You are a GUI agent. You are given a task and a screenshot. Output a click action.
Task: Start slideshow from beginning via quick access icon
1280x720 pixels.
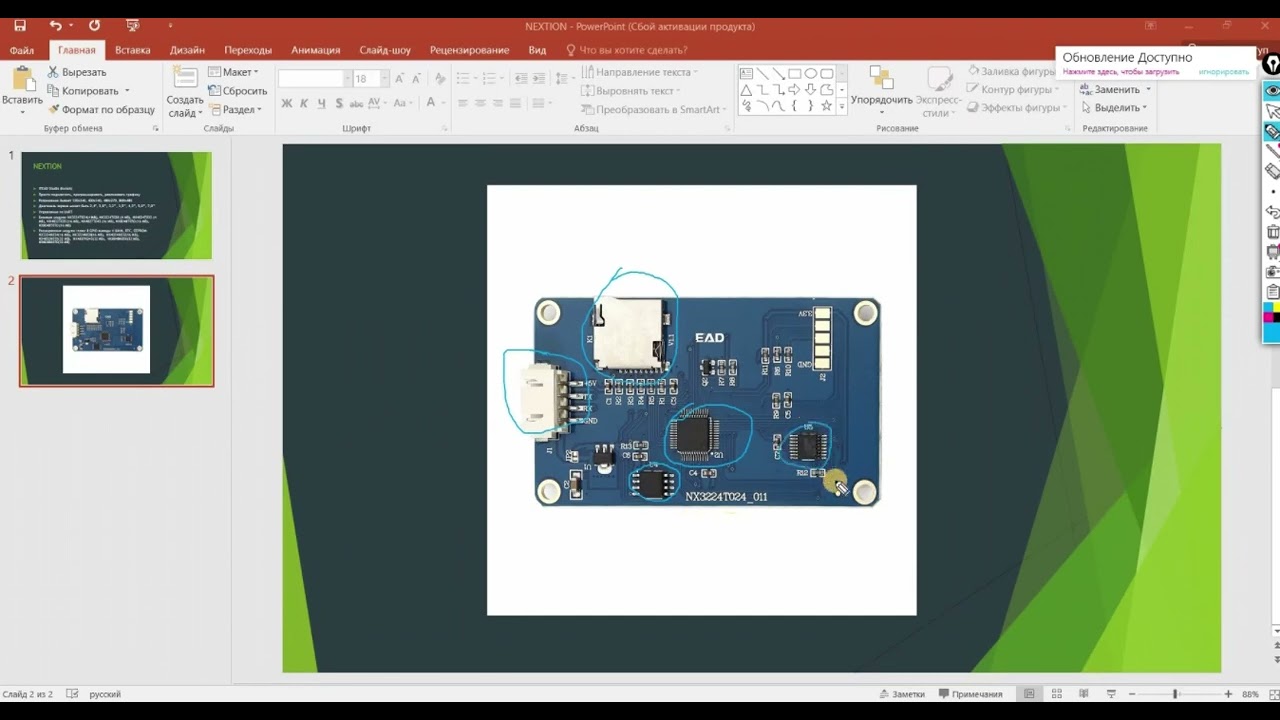click(x=132, y=26)
